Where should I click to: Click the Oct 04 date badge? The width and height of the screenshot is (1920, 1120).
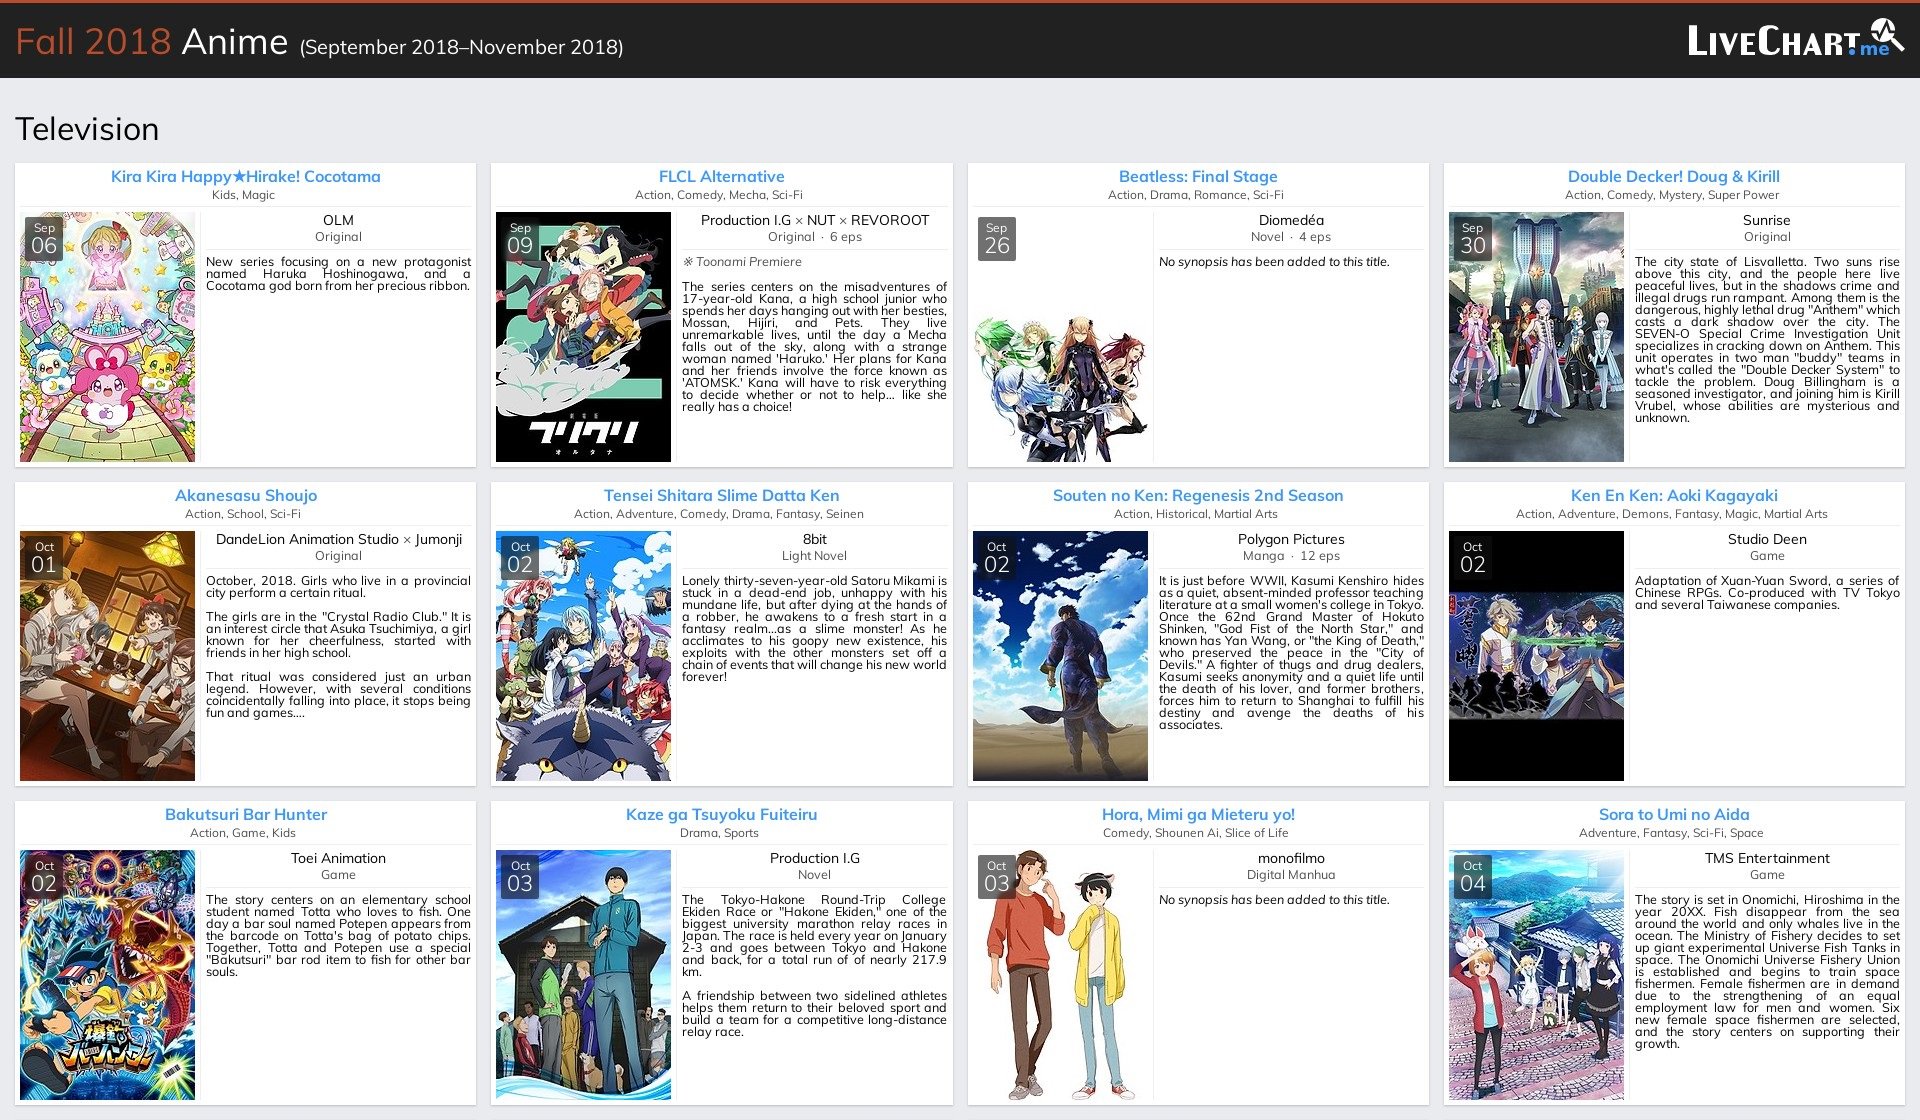pyautogui.click(x=1473, y=877)
